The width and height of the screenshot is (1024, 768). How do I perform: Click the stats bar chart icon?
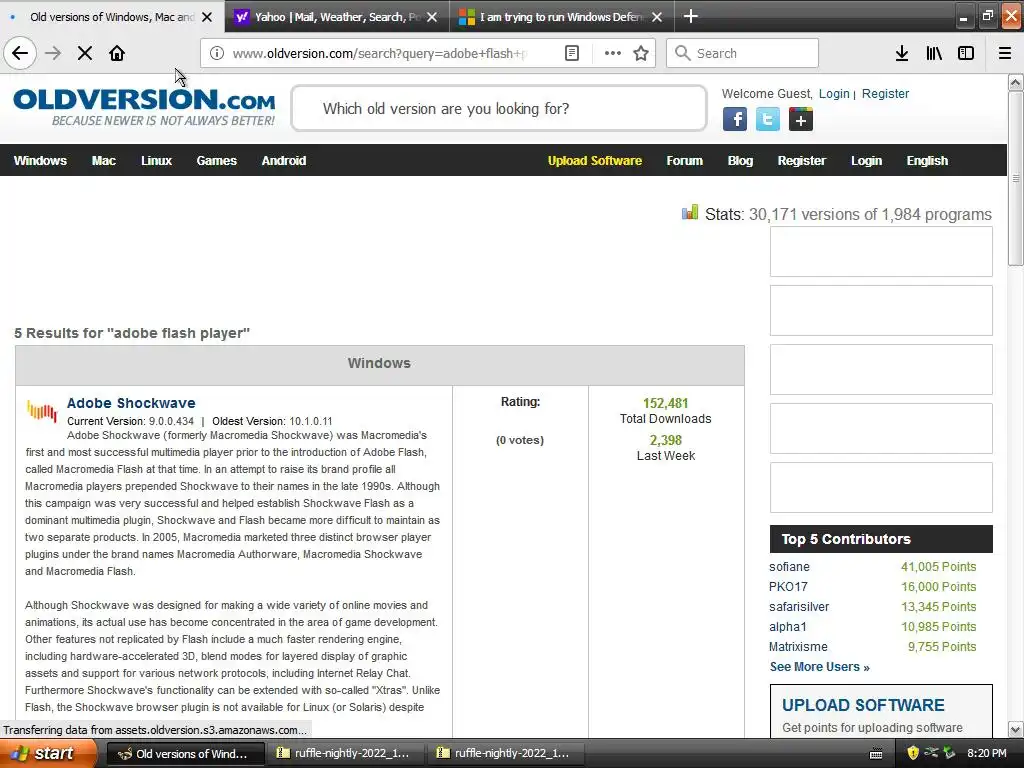pyautogui.click(x=690, y=212)
